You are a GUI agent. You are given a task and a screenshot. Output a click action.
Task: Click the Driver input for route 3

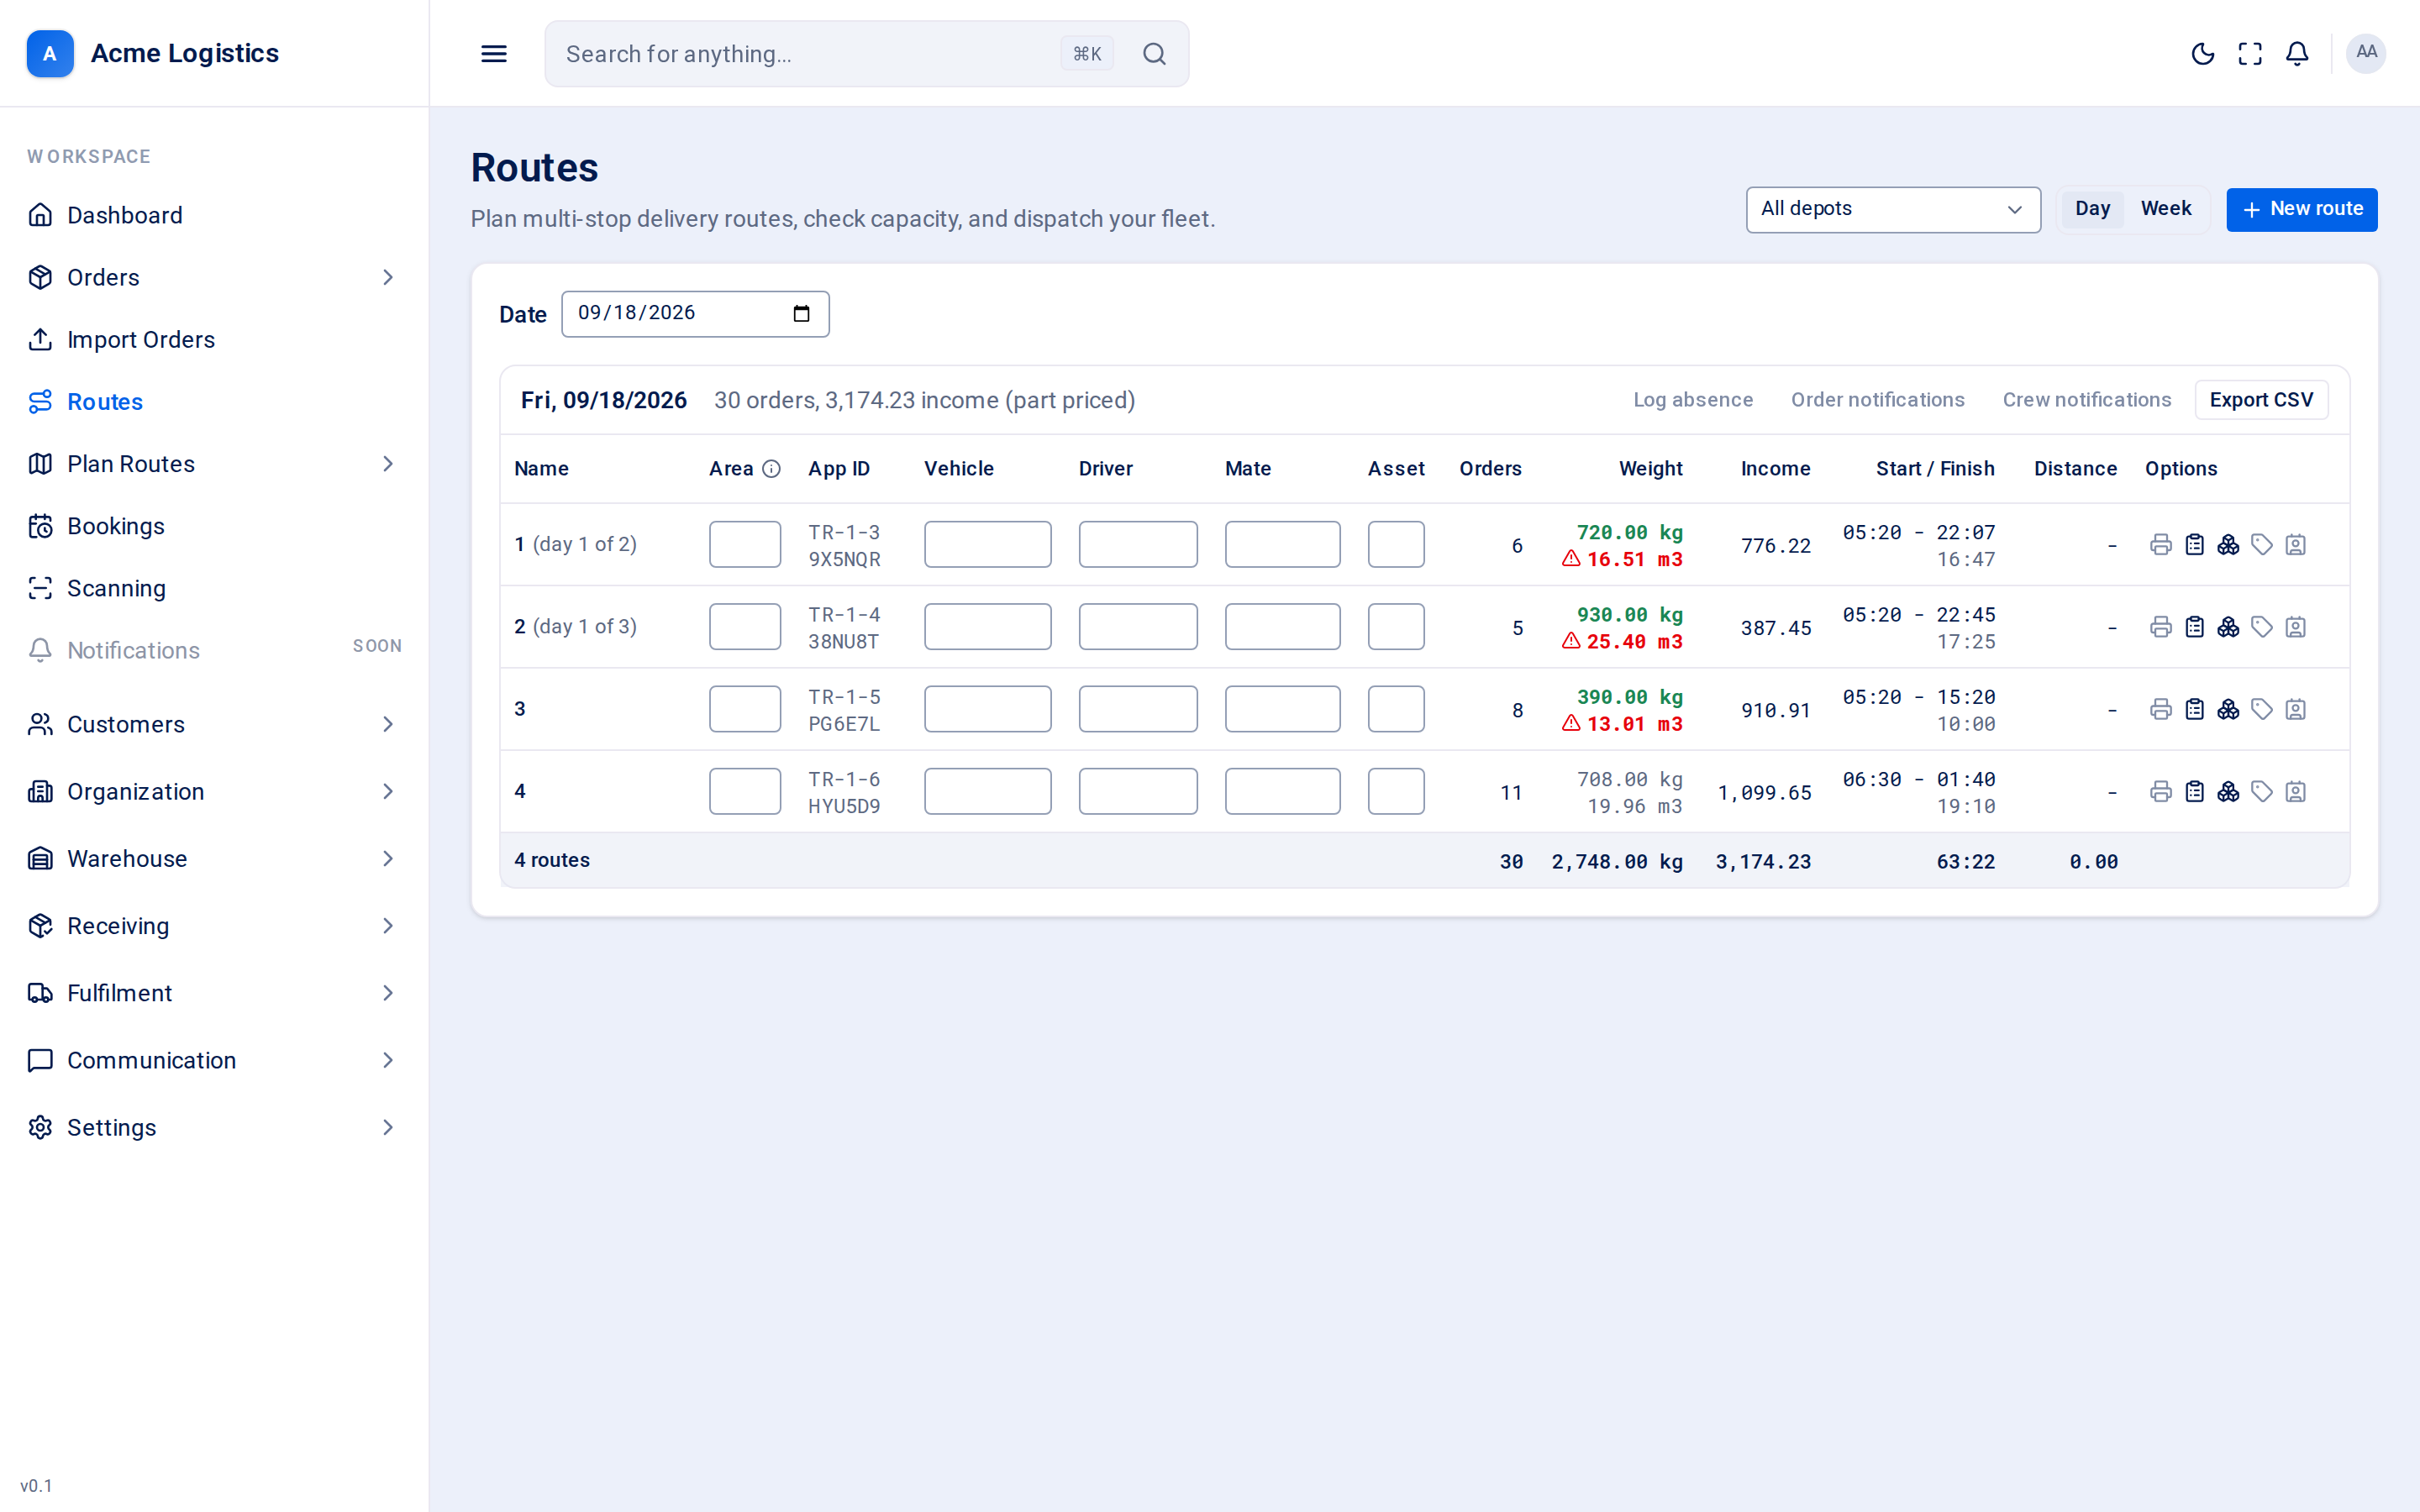1138,709
